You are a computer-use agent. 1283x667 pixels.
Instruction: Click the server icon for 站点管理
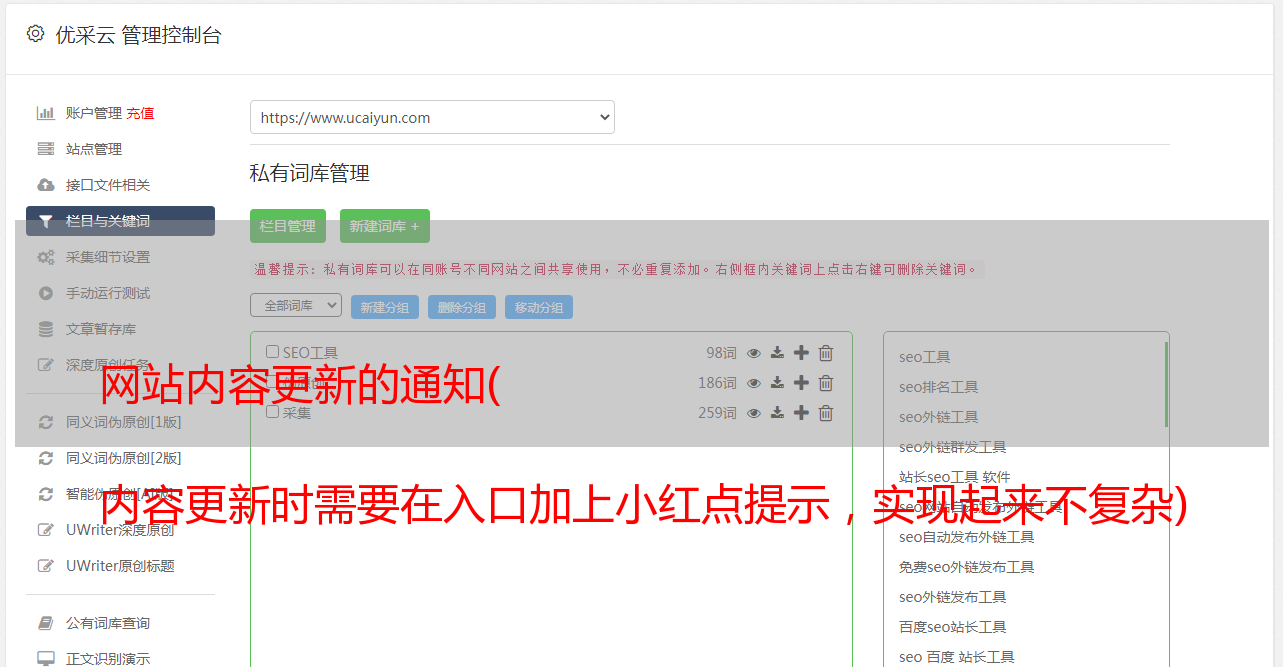point(46,149)
